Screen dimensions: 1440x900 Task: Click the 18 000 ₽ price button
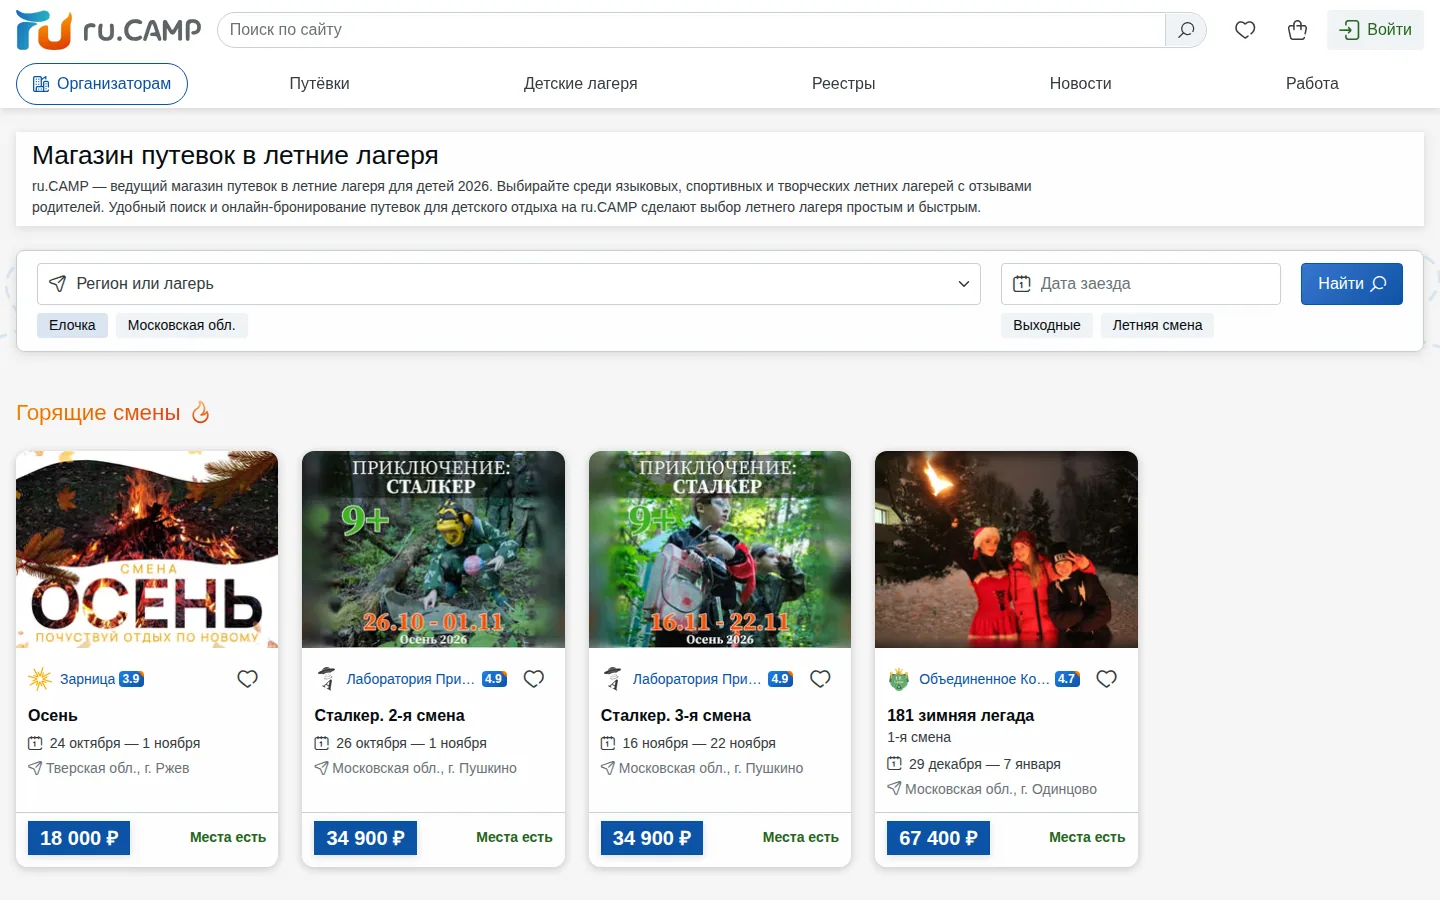click(79, 838)
